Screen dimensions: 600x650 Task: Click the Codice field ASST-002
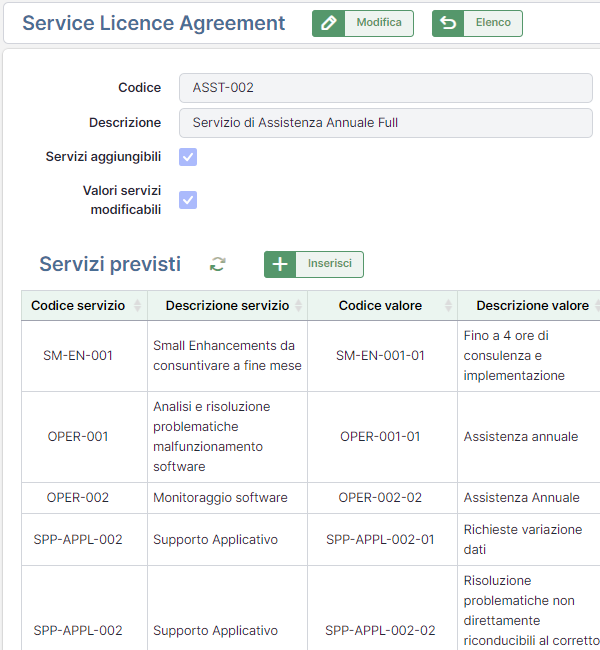click(385, 88)
